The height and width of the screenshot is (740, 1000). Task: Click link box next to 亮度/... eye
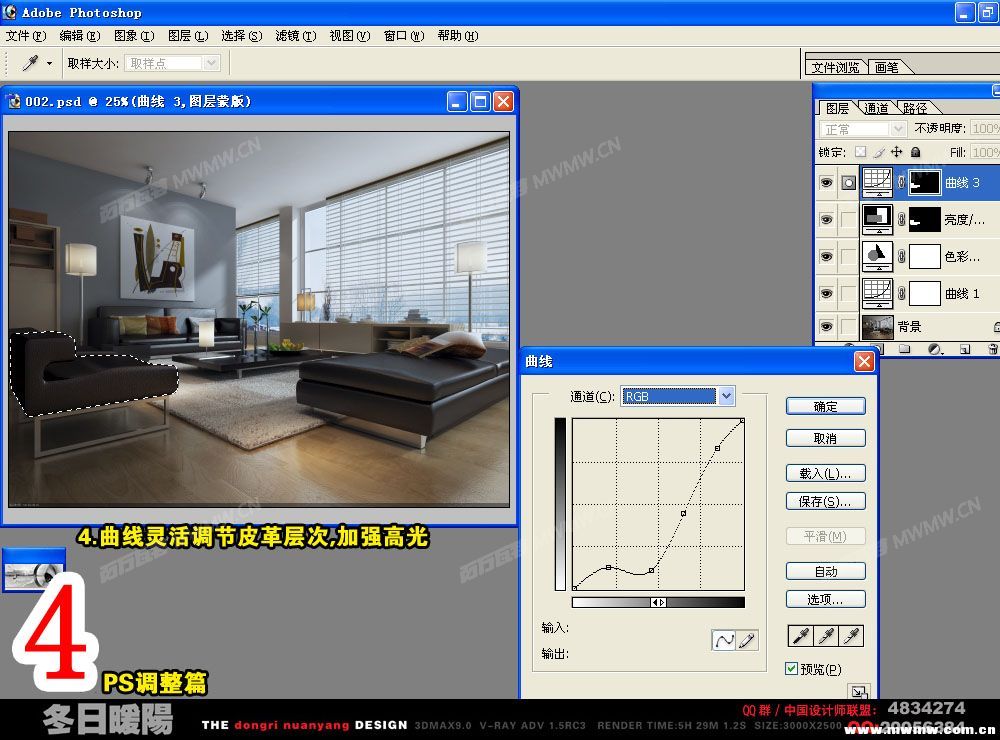(848, 219)
